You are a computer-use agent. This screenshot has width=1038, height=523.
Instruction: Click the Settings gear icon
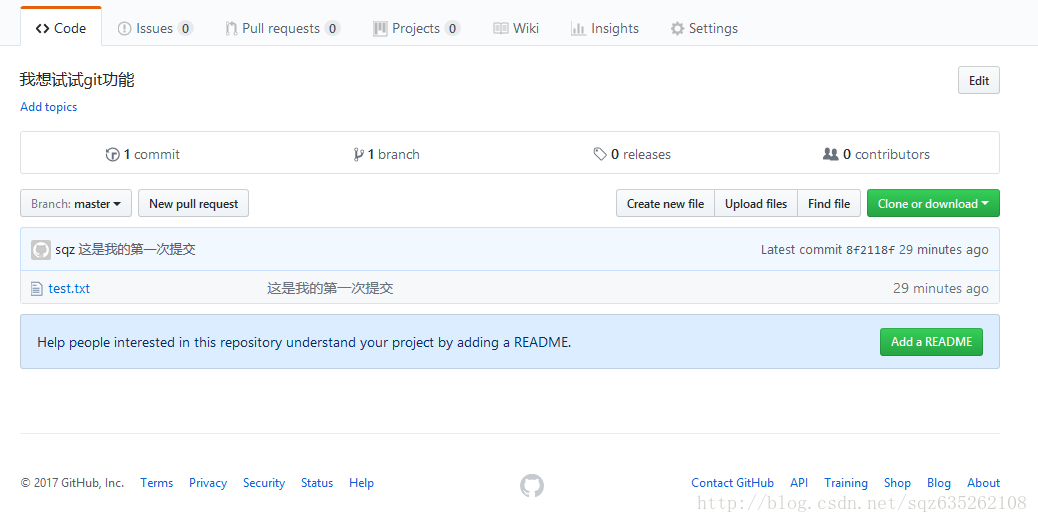pyautogui.click(x=678, y=29)
